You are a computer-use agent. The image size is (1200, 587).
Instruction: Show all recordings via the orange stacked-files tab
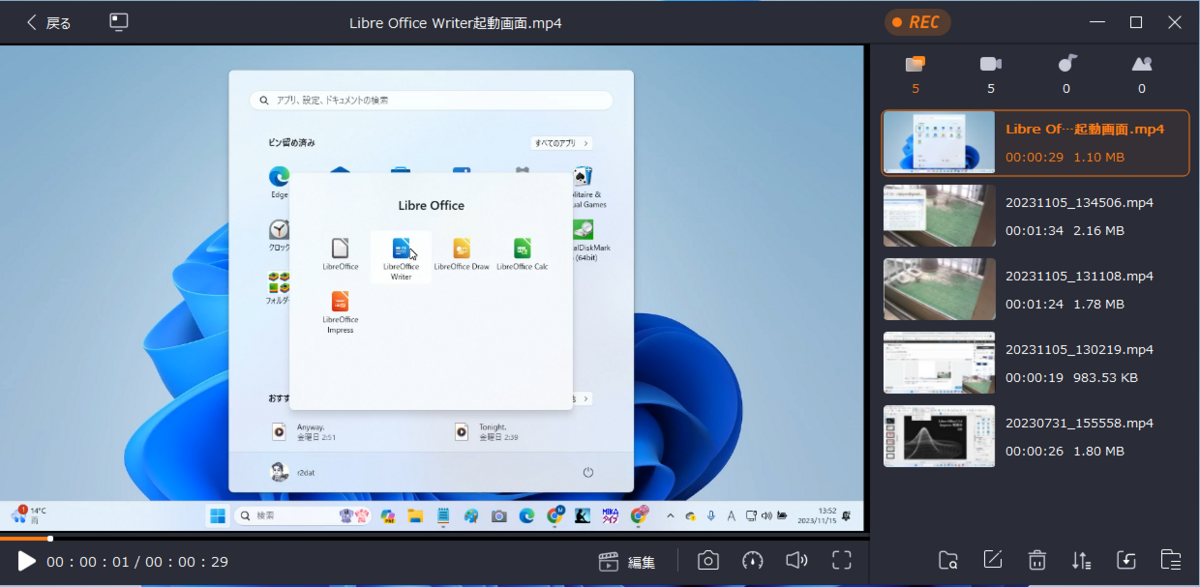[x=915, y=64]
